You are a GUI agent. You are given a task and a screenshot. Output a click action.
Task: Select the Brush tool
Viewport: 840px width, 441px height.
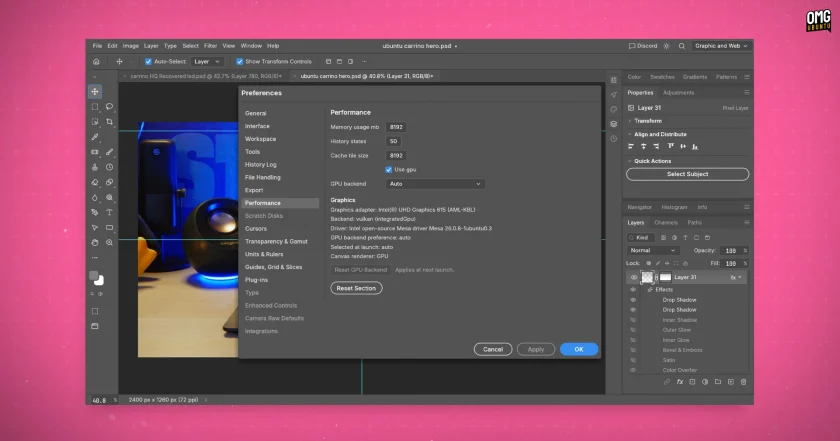pyautogui.click(x=109, y=152)
